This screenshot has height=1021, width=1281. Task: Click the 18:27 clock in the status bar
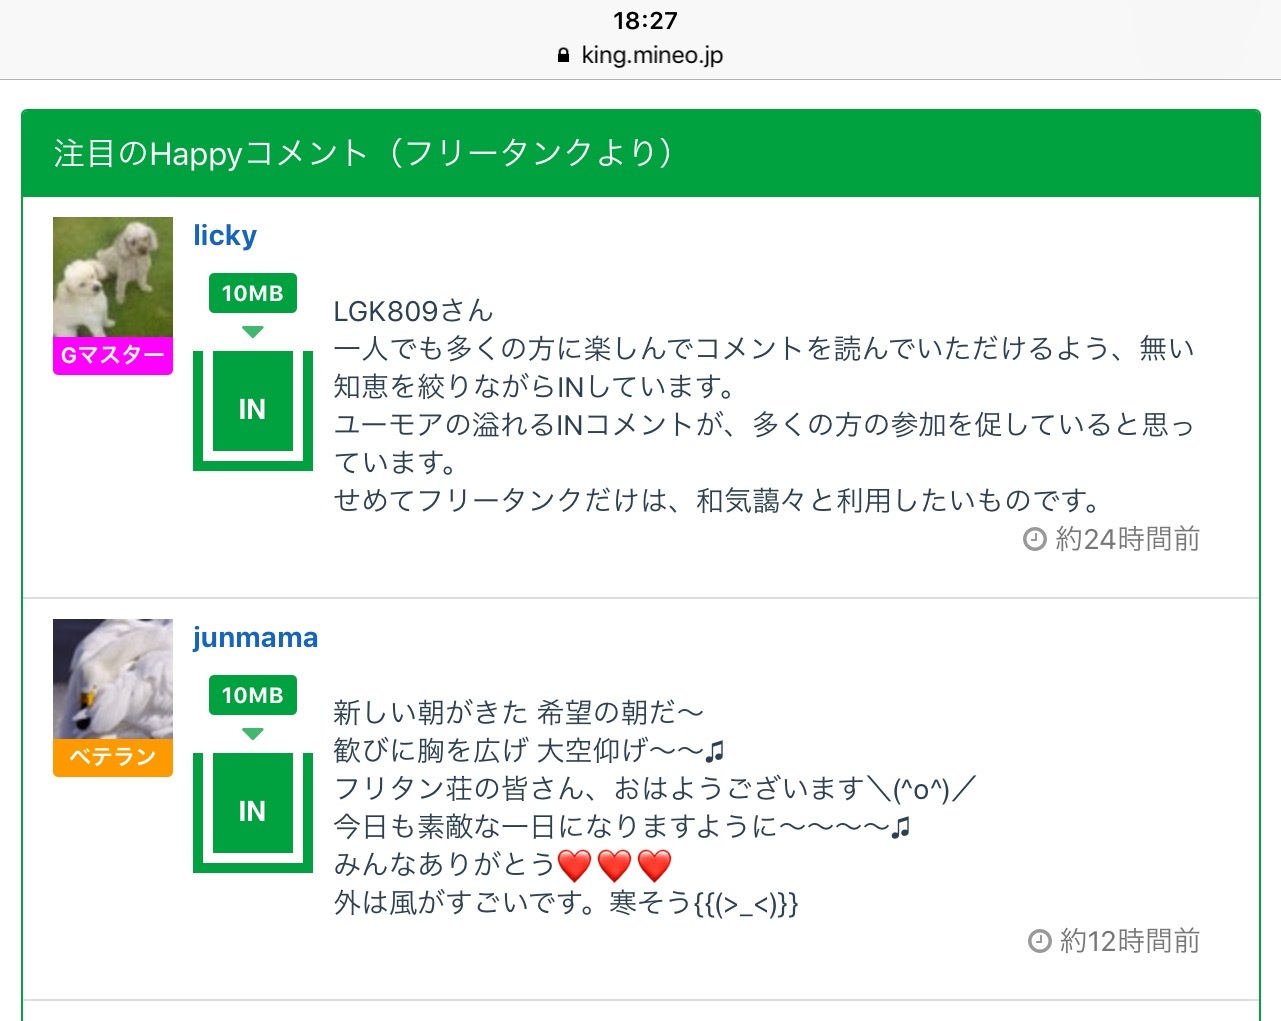point(645,20)
